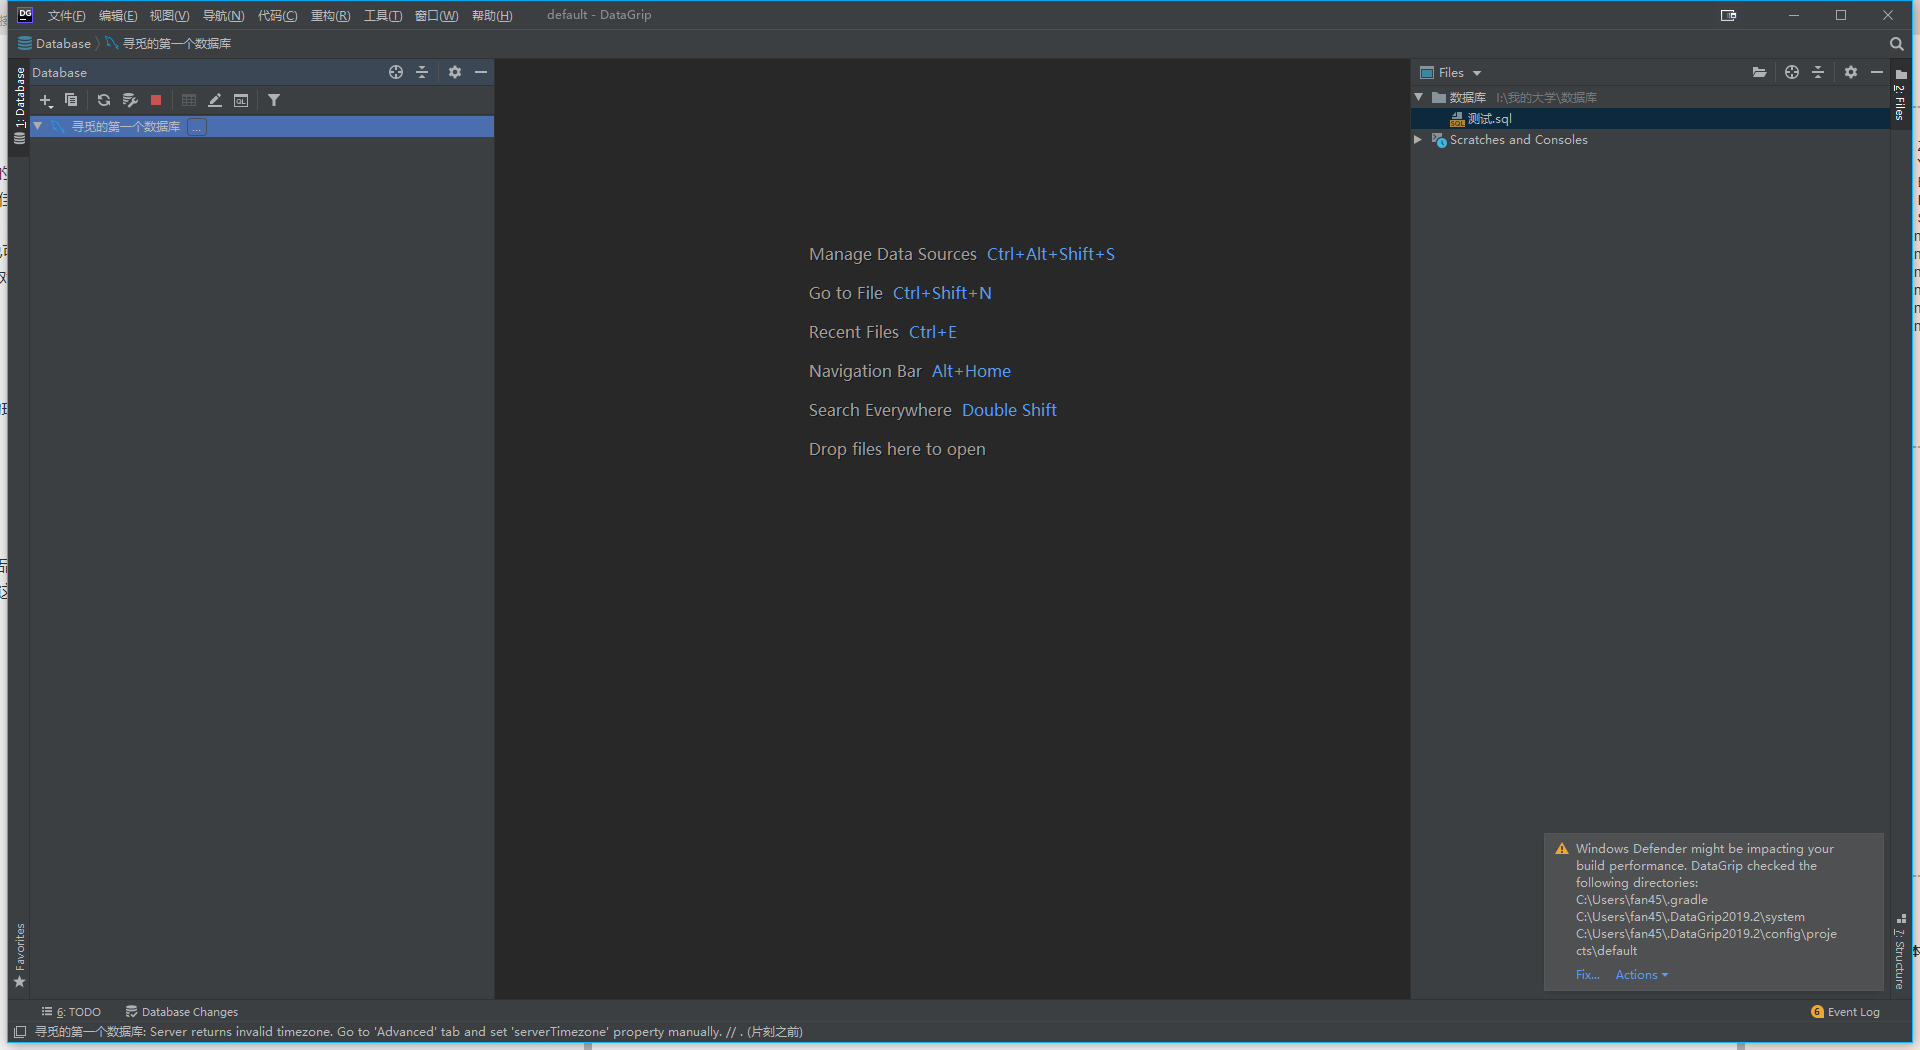1920x1050 pixels.
Task: Select the 测试.sql file
Action: click(1489, 119)
